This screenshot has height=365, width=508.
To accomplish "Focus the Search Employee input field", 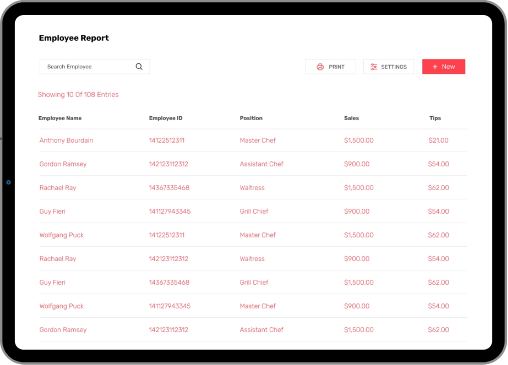I will (x=94, y=67).
